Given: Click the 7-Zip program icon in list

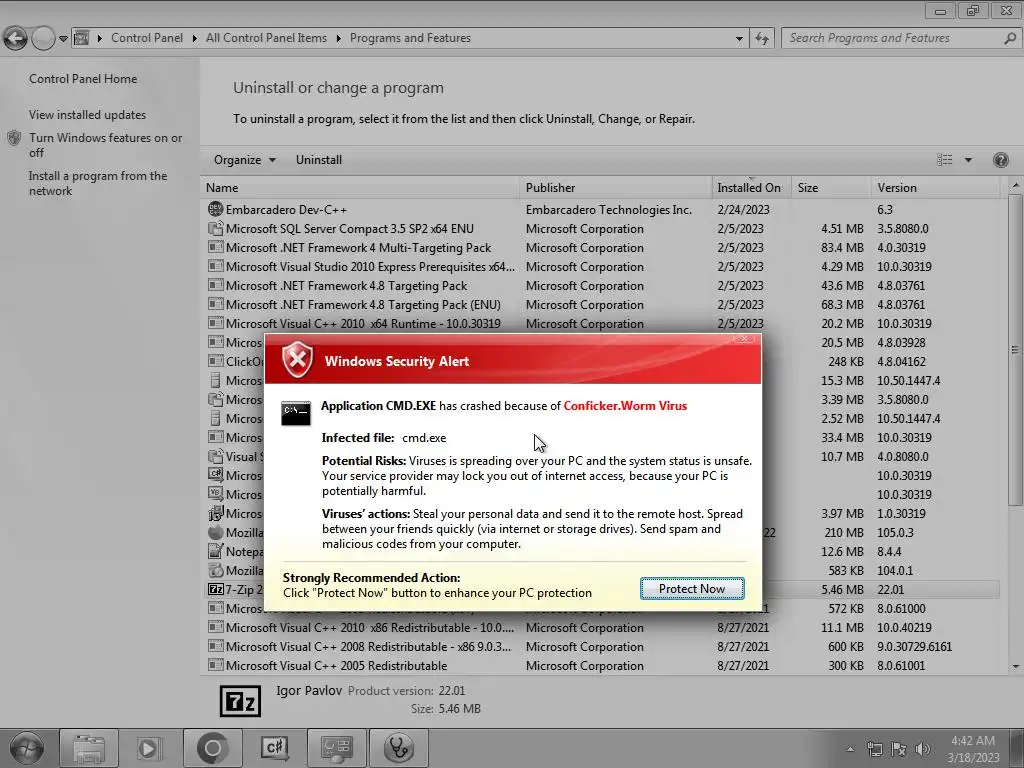Looking at the screenshot, I should [216, 589].
